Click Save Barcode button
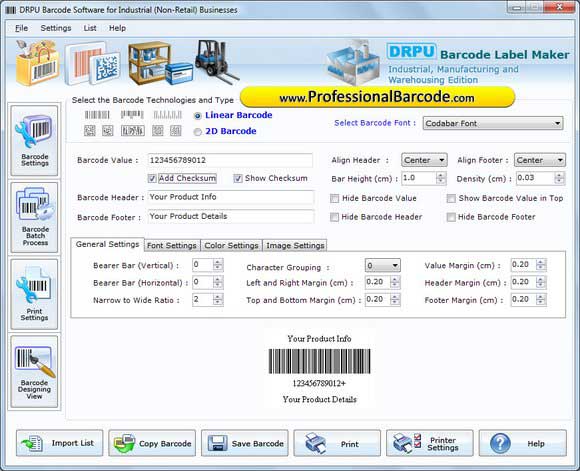The image size is (580, 471). tap(245, 443)
